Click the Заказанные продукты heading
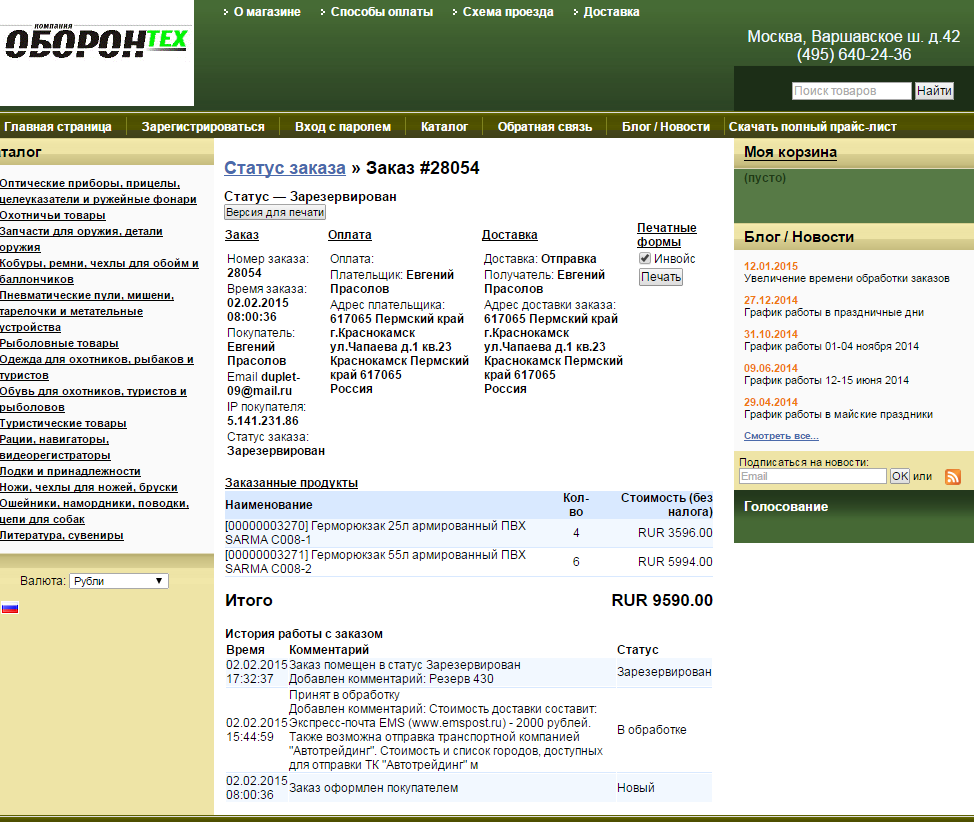 pyautogui.click(x=291, y=483)
